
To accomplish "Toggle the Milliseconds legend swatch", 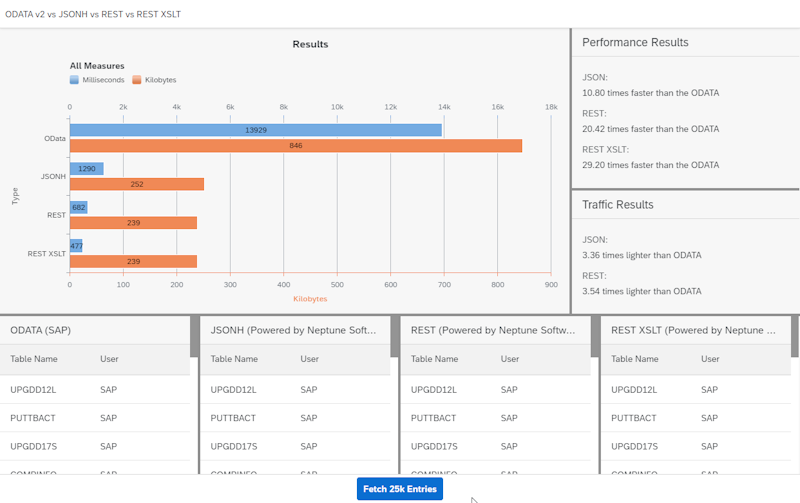I will point(74,80).
